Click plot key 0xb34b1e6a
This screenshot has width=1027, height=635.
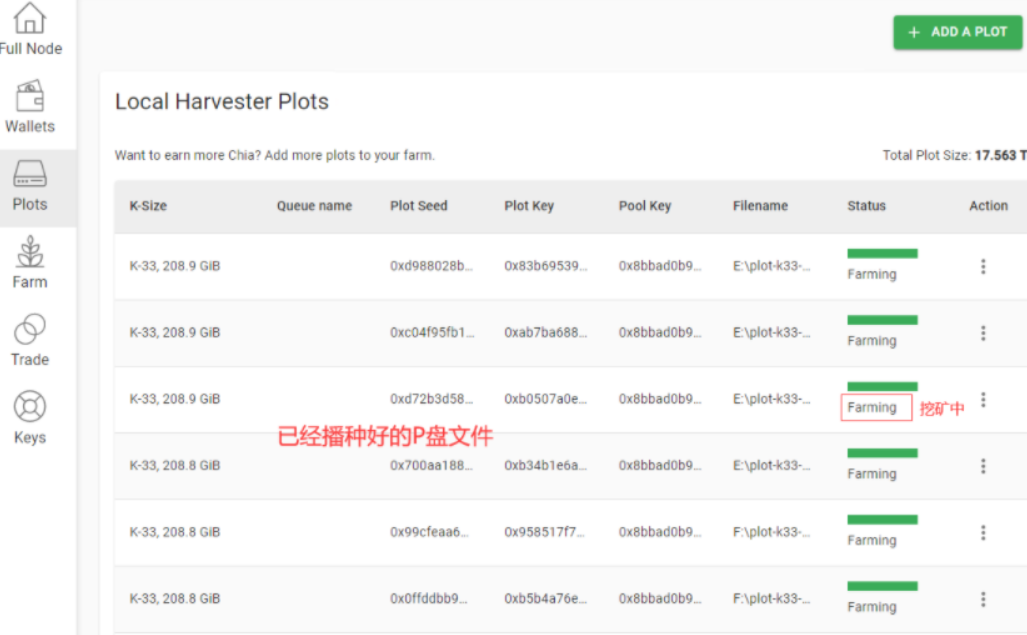[546, 465]
